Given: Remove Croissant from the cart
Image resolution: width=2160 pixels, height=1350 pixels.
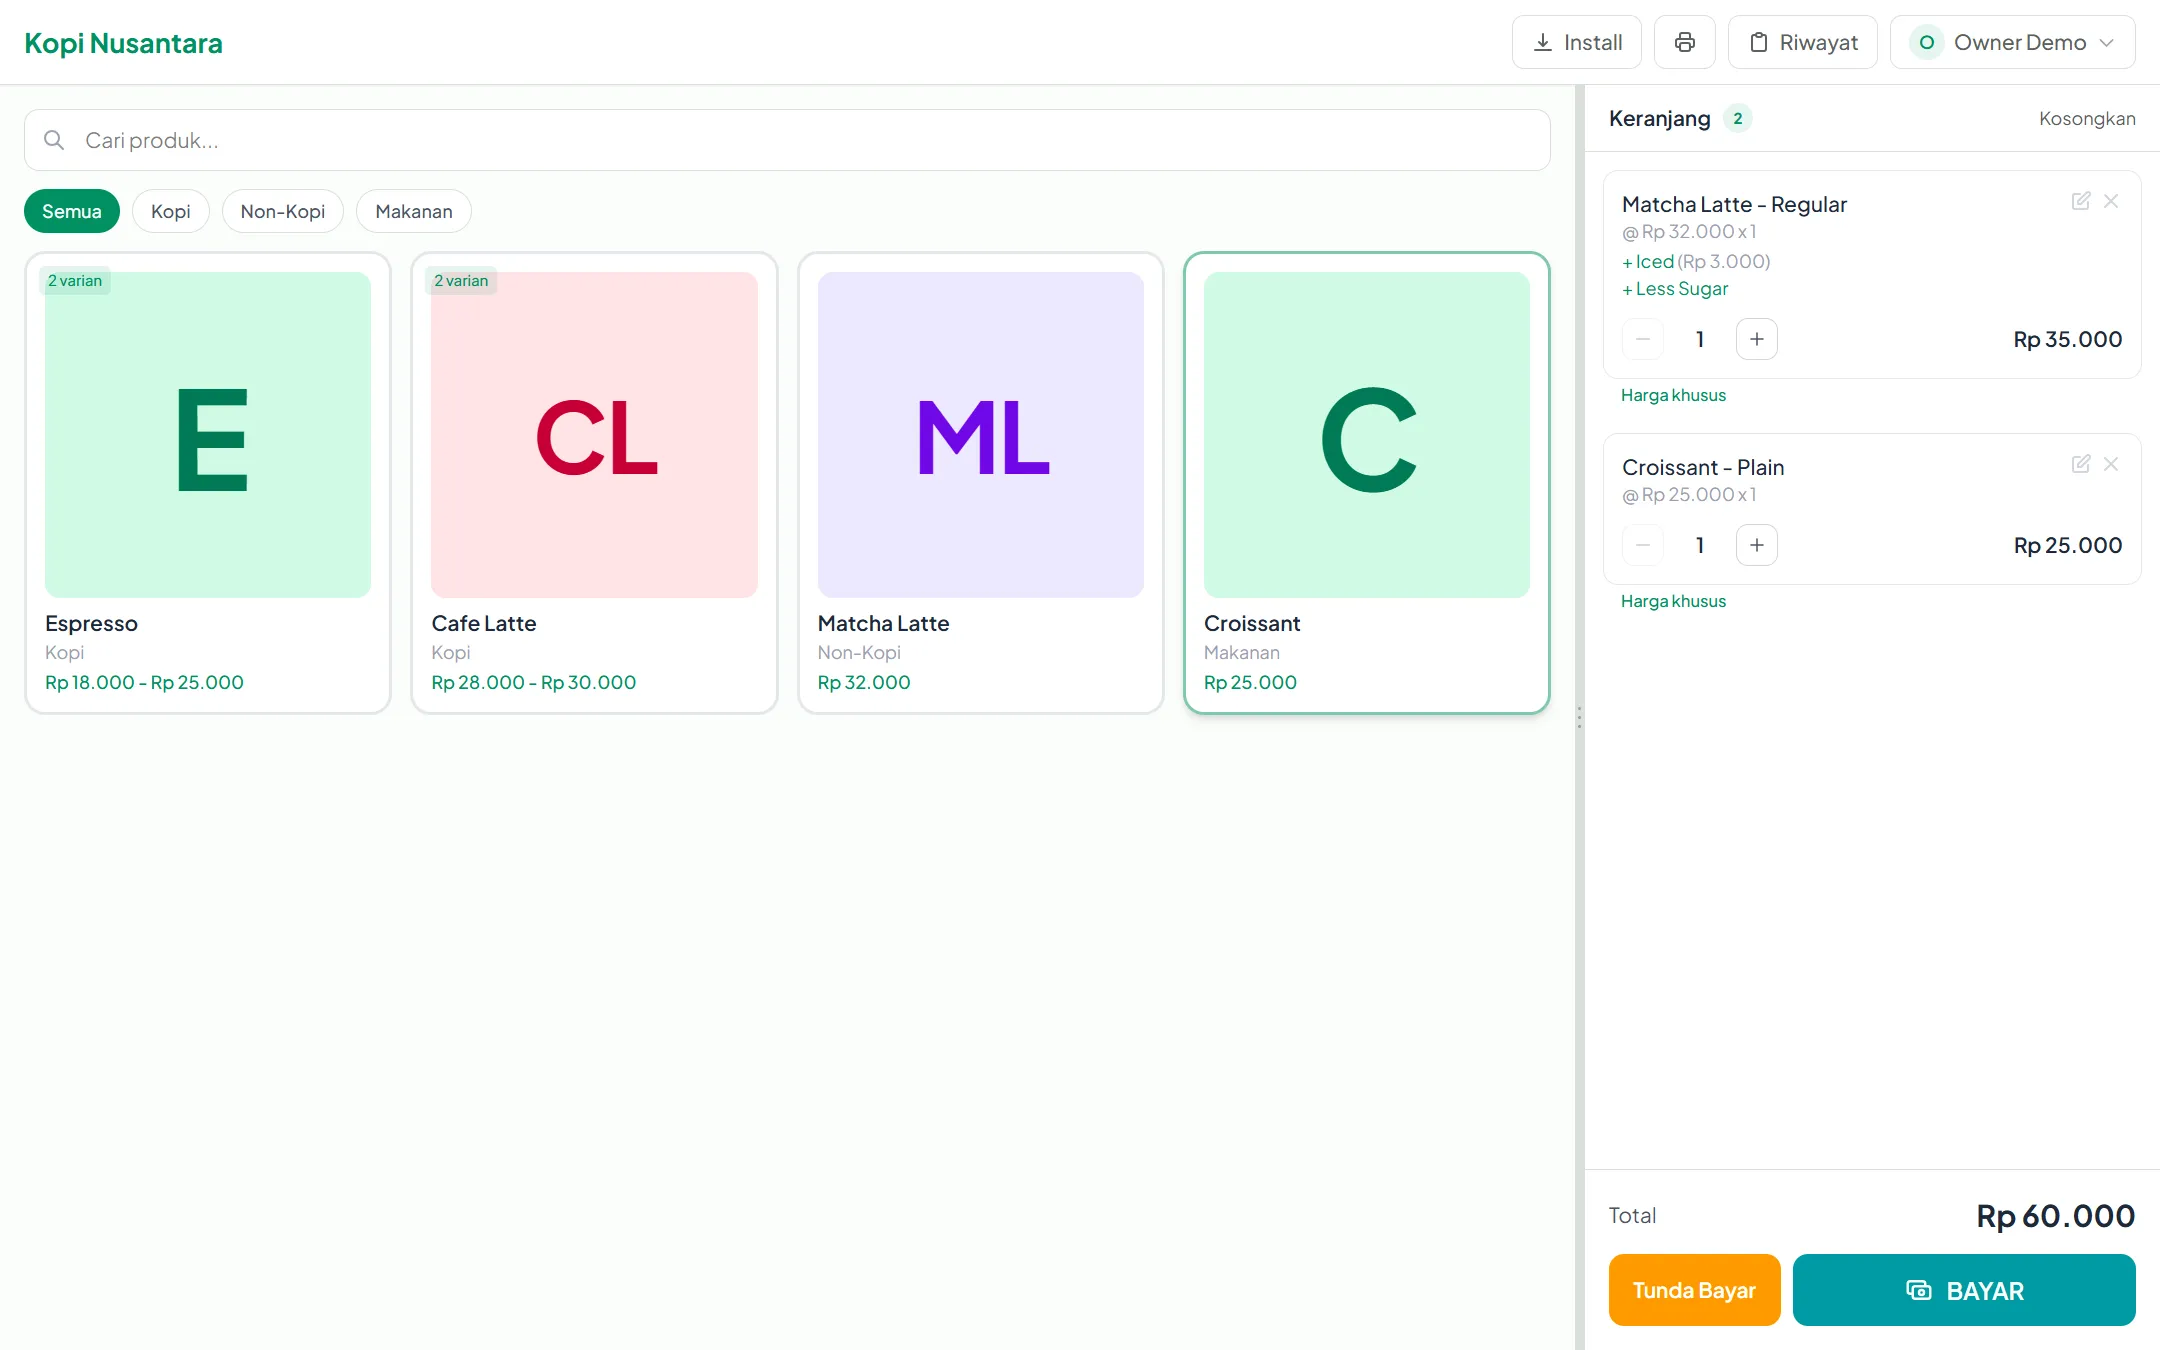Looking at the screenshot, I should coord(2111,464).
